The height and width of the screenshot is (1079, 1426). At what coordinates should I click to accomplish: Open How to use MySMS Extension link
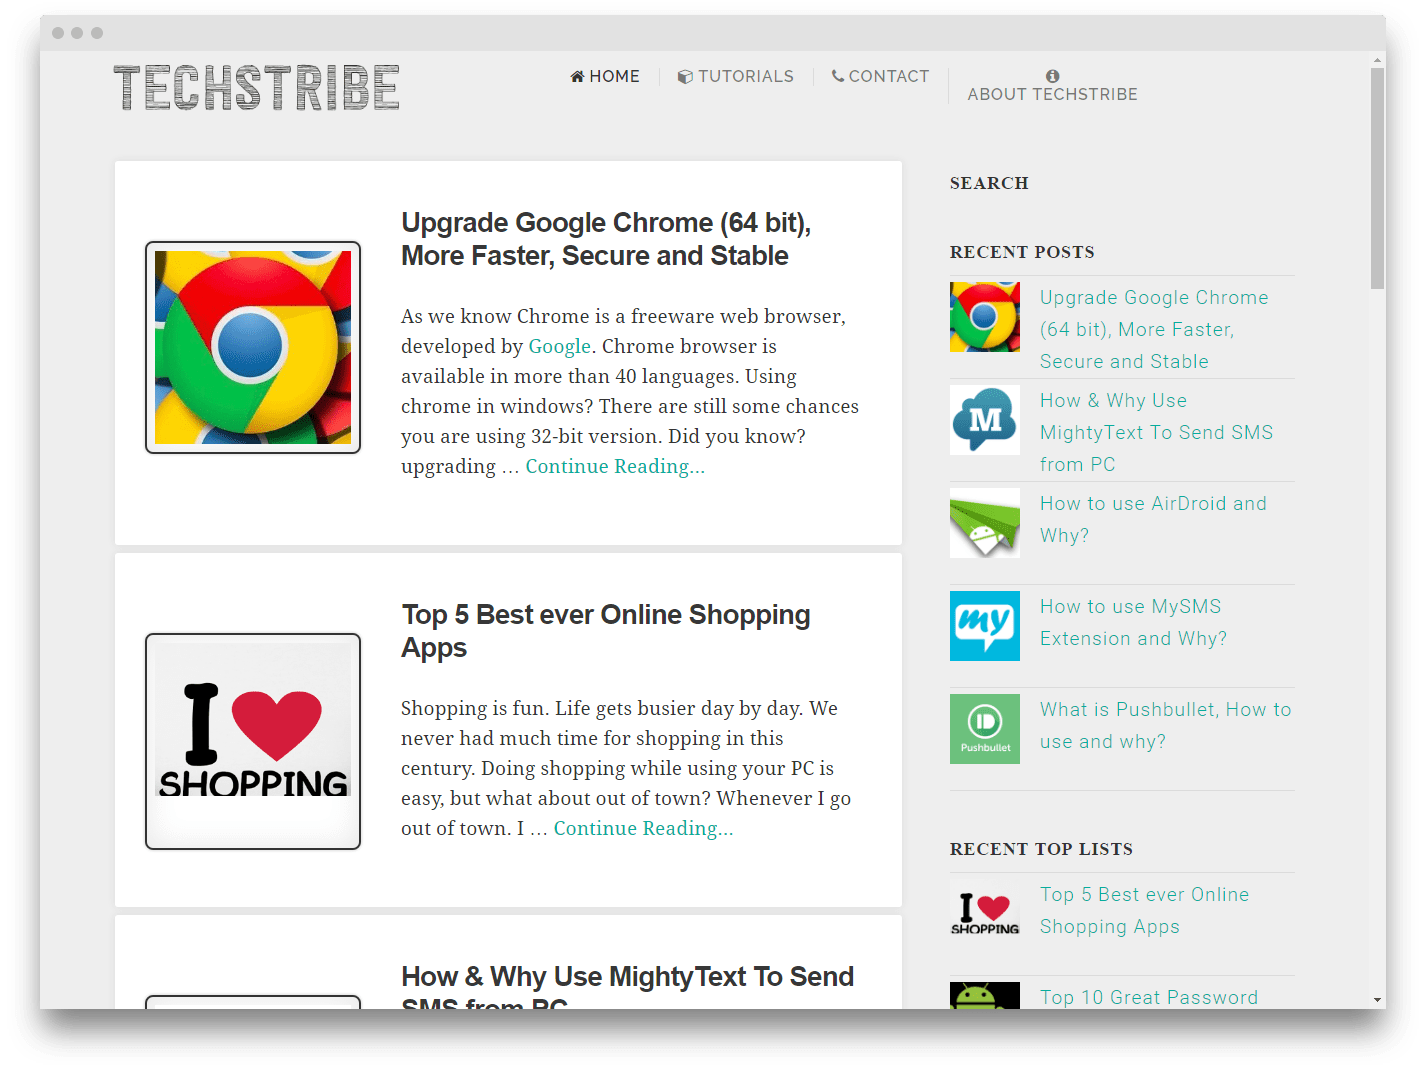point(1133,622)
